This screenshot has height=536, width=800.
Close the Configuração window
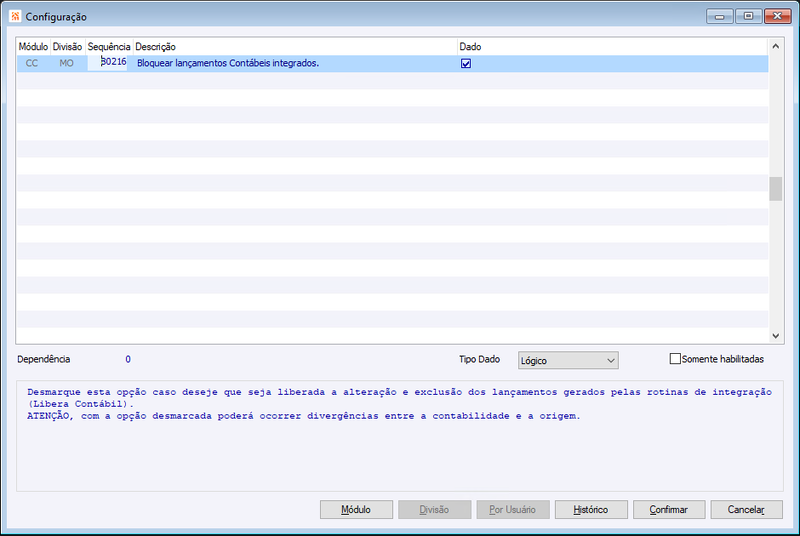tap(778, 16)
